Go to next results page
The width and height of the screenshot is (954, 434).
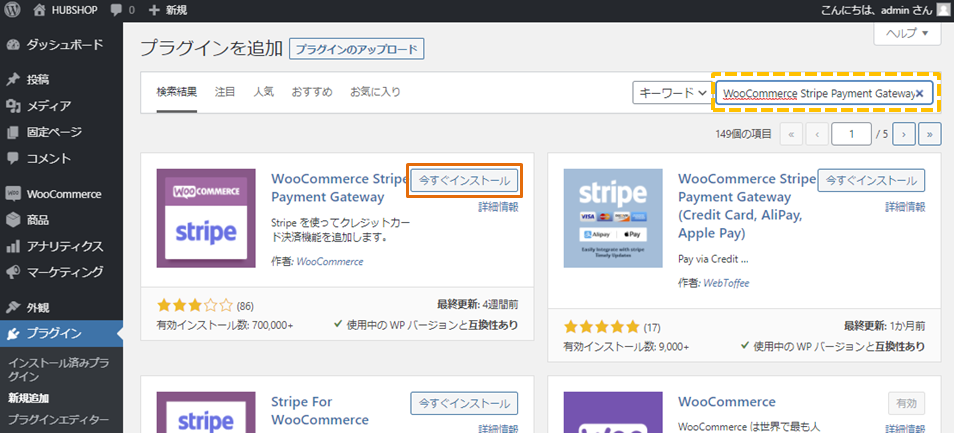tap(905, 135)
